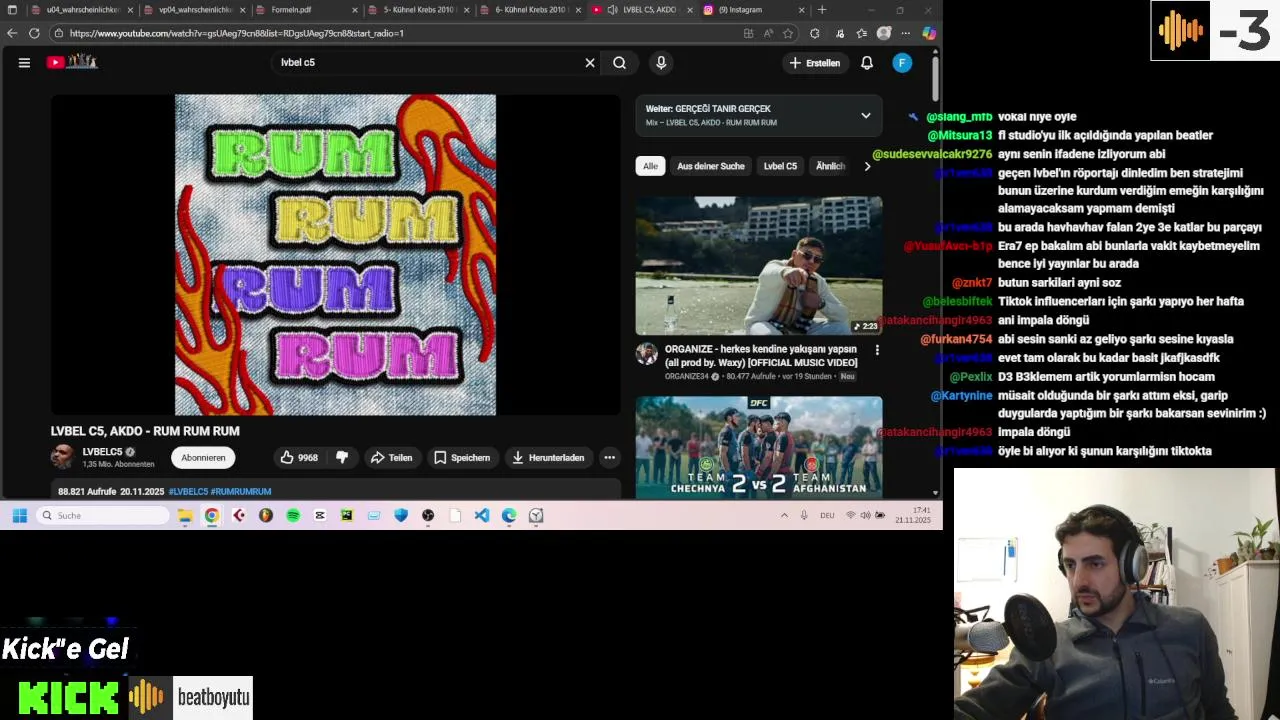Open Team Chechnya vs Afghanistan thumbnail
1280x720 pixels.
[x=759, y=447]
